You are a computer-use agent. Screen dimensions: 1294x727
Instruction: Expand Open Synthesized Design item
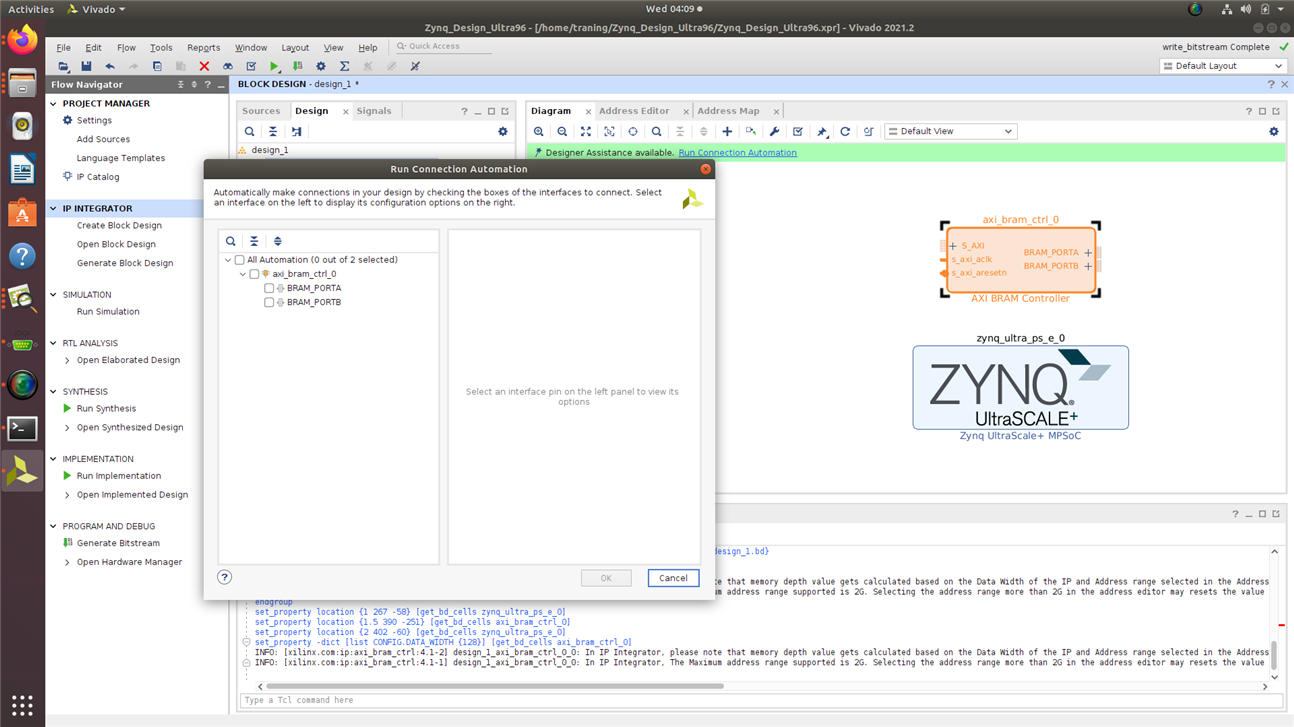[67, 427]
